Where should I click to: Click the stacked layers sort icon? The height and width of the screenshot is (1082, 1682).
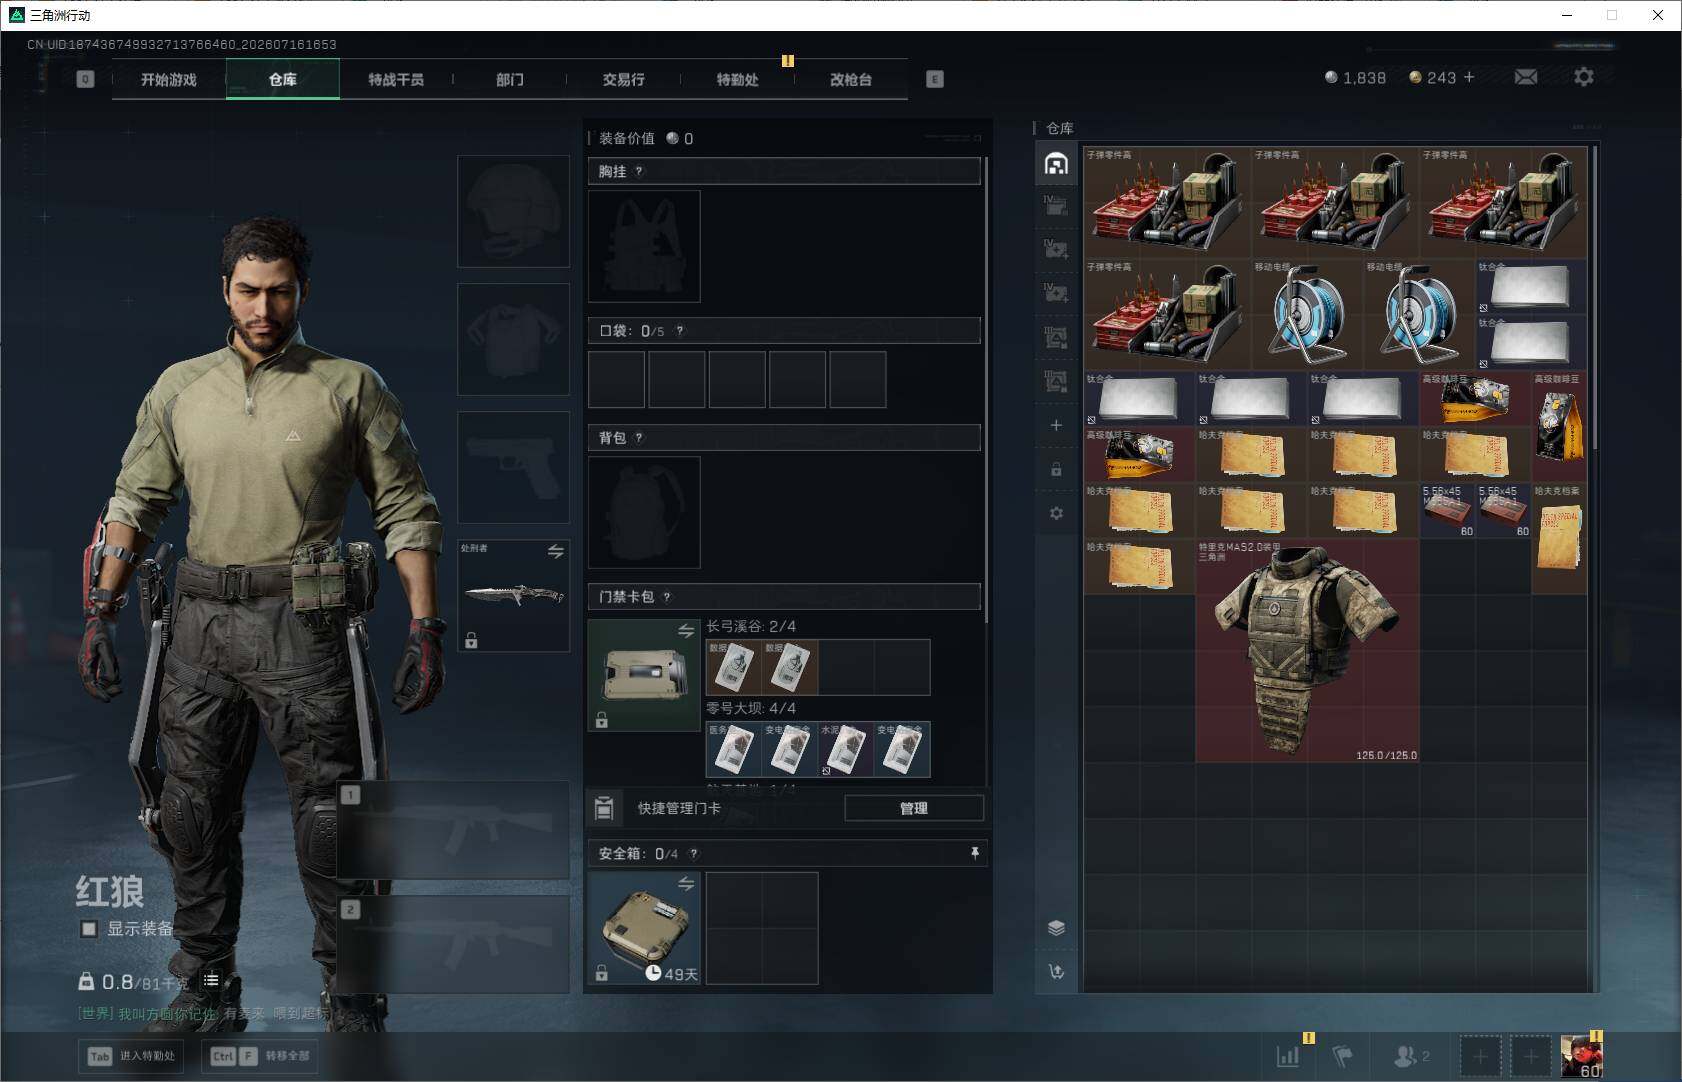click(1056, 928)
